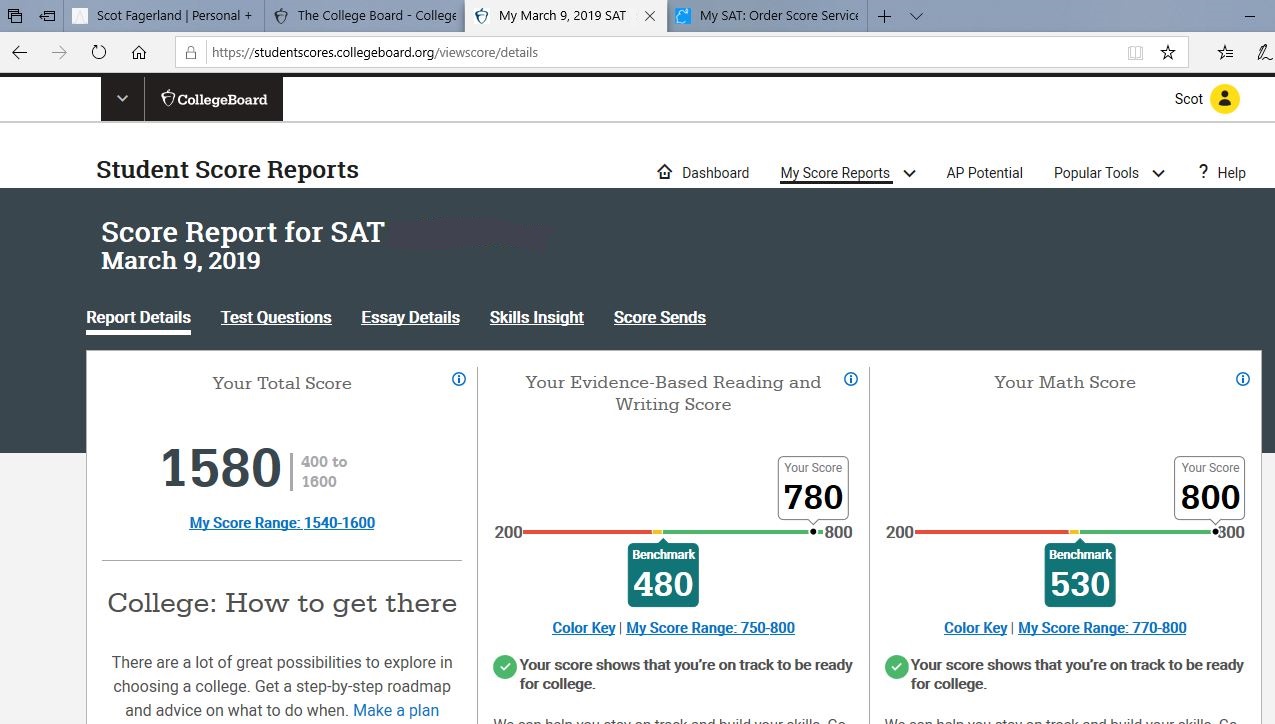This screenshot has height=724, width=1275.
Task: Click the 1580 total score number
Action: tap(221, 469)
